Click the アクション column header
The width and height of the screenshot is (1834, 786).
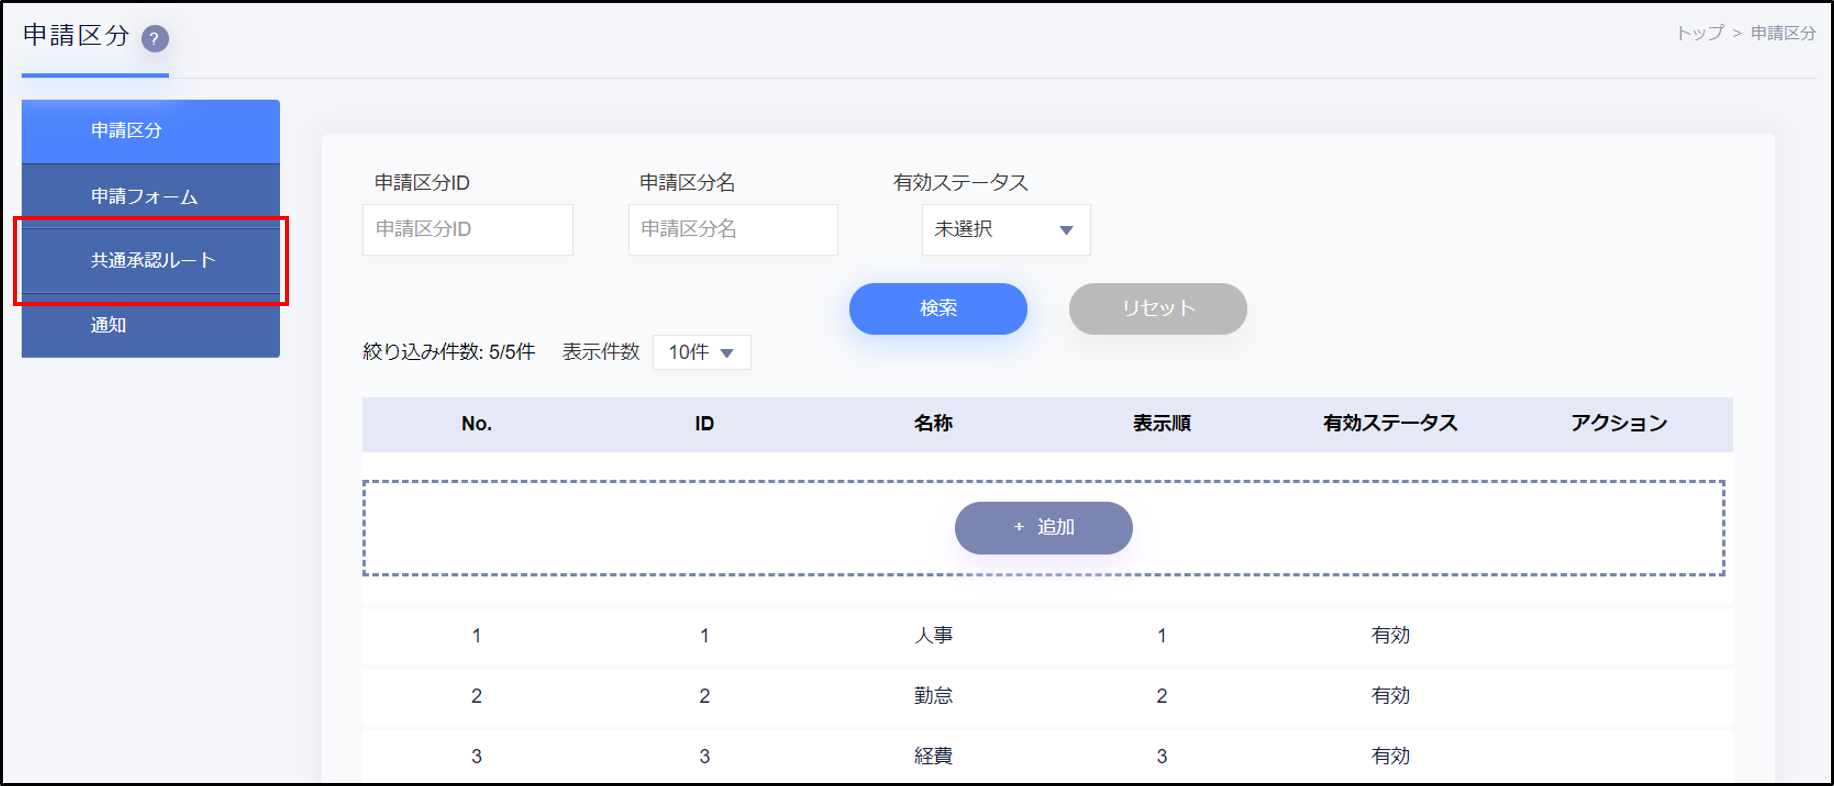1619,424
